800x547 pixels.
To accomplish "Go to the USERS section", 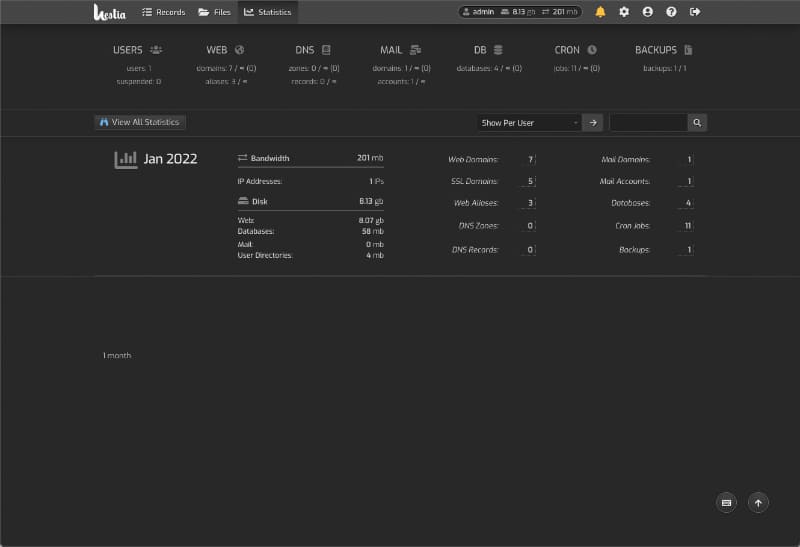I will (x=128, y=50).
